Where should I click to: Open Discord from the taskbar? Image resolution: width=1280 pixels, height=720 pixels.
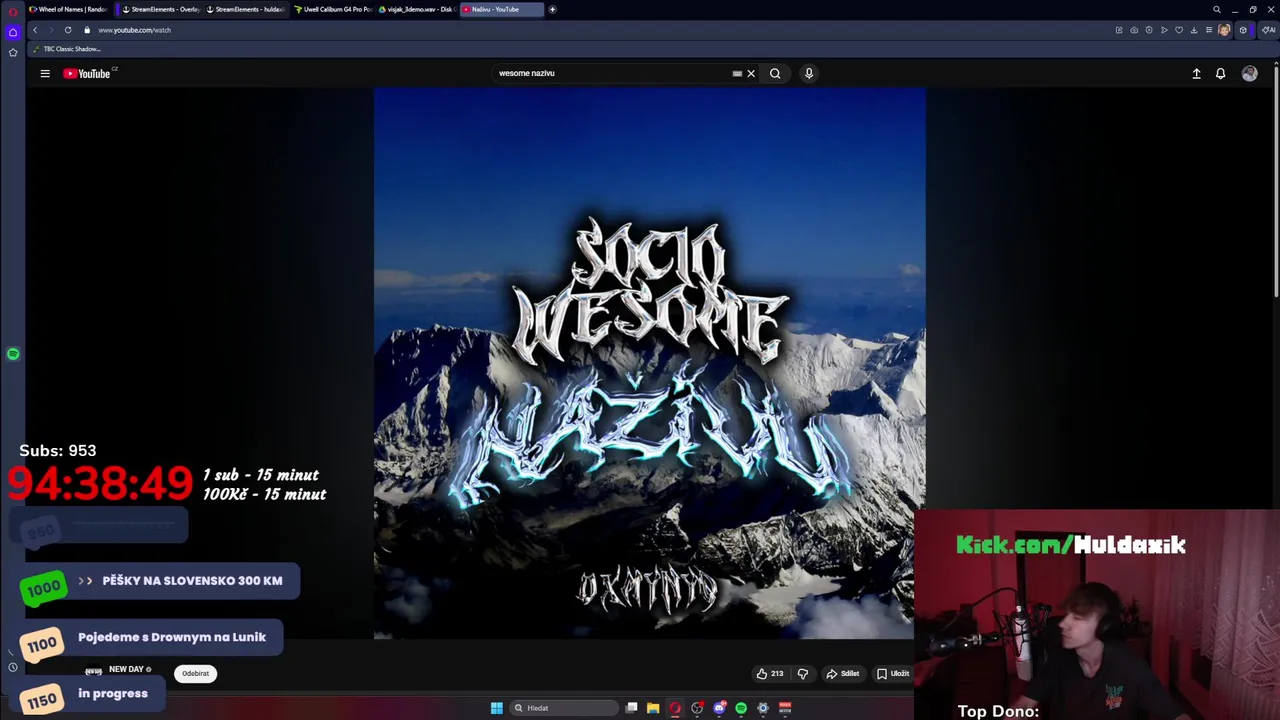click(719, 708)
